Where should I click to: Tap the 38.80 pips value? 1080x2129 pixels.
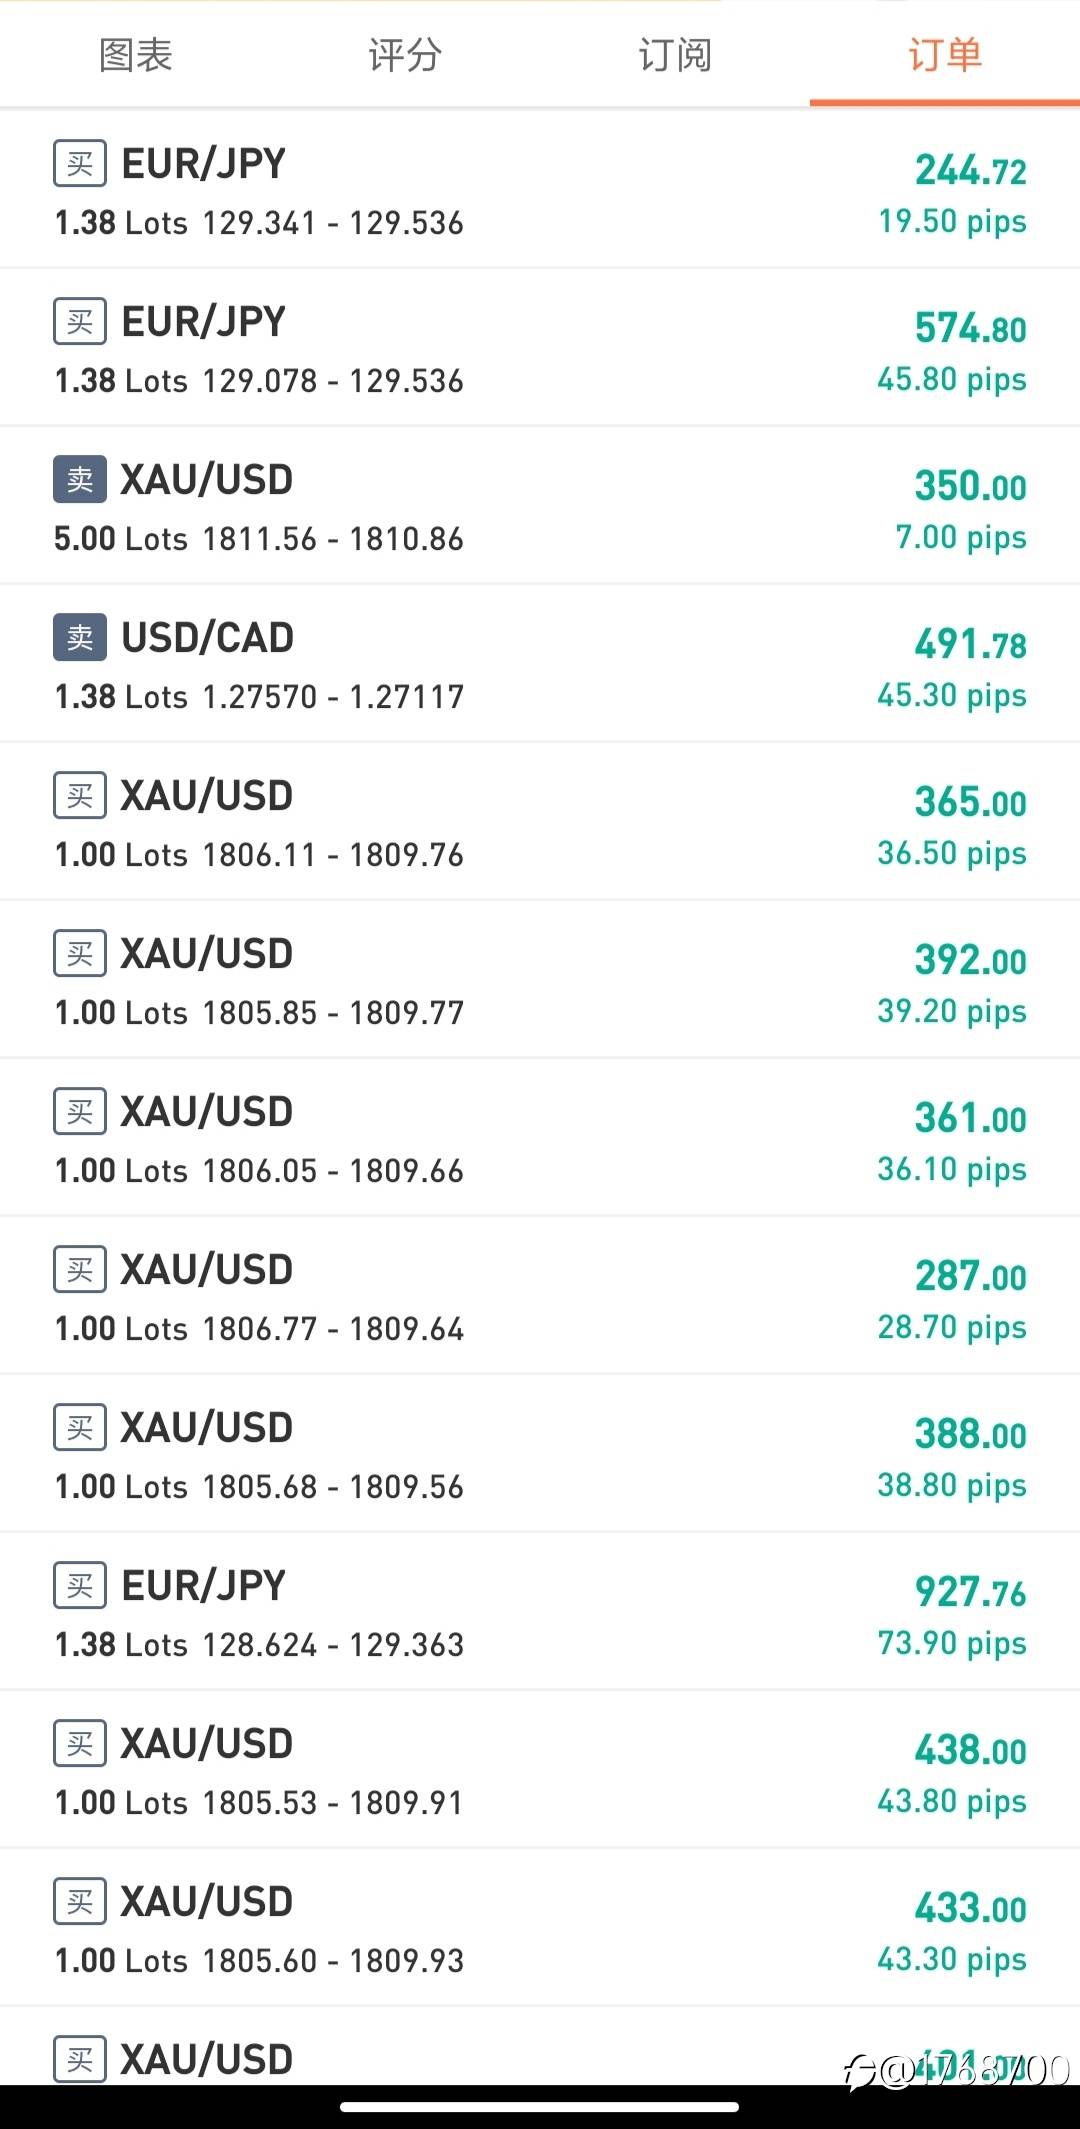(x=952, y=1486)
